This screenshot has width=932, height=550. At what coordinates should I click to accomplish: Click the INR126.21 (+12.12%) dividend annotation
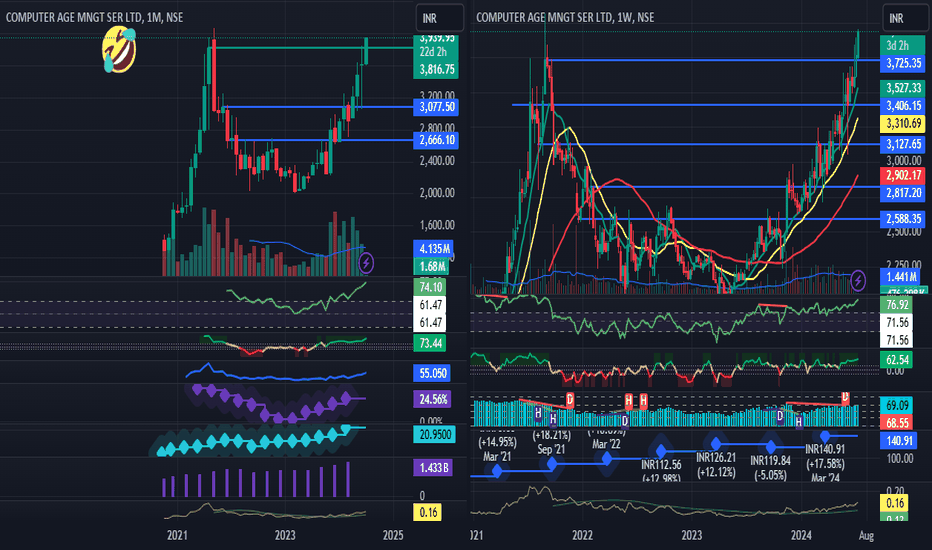(x=716, y=465)
